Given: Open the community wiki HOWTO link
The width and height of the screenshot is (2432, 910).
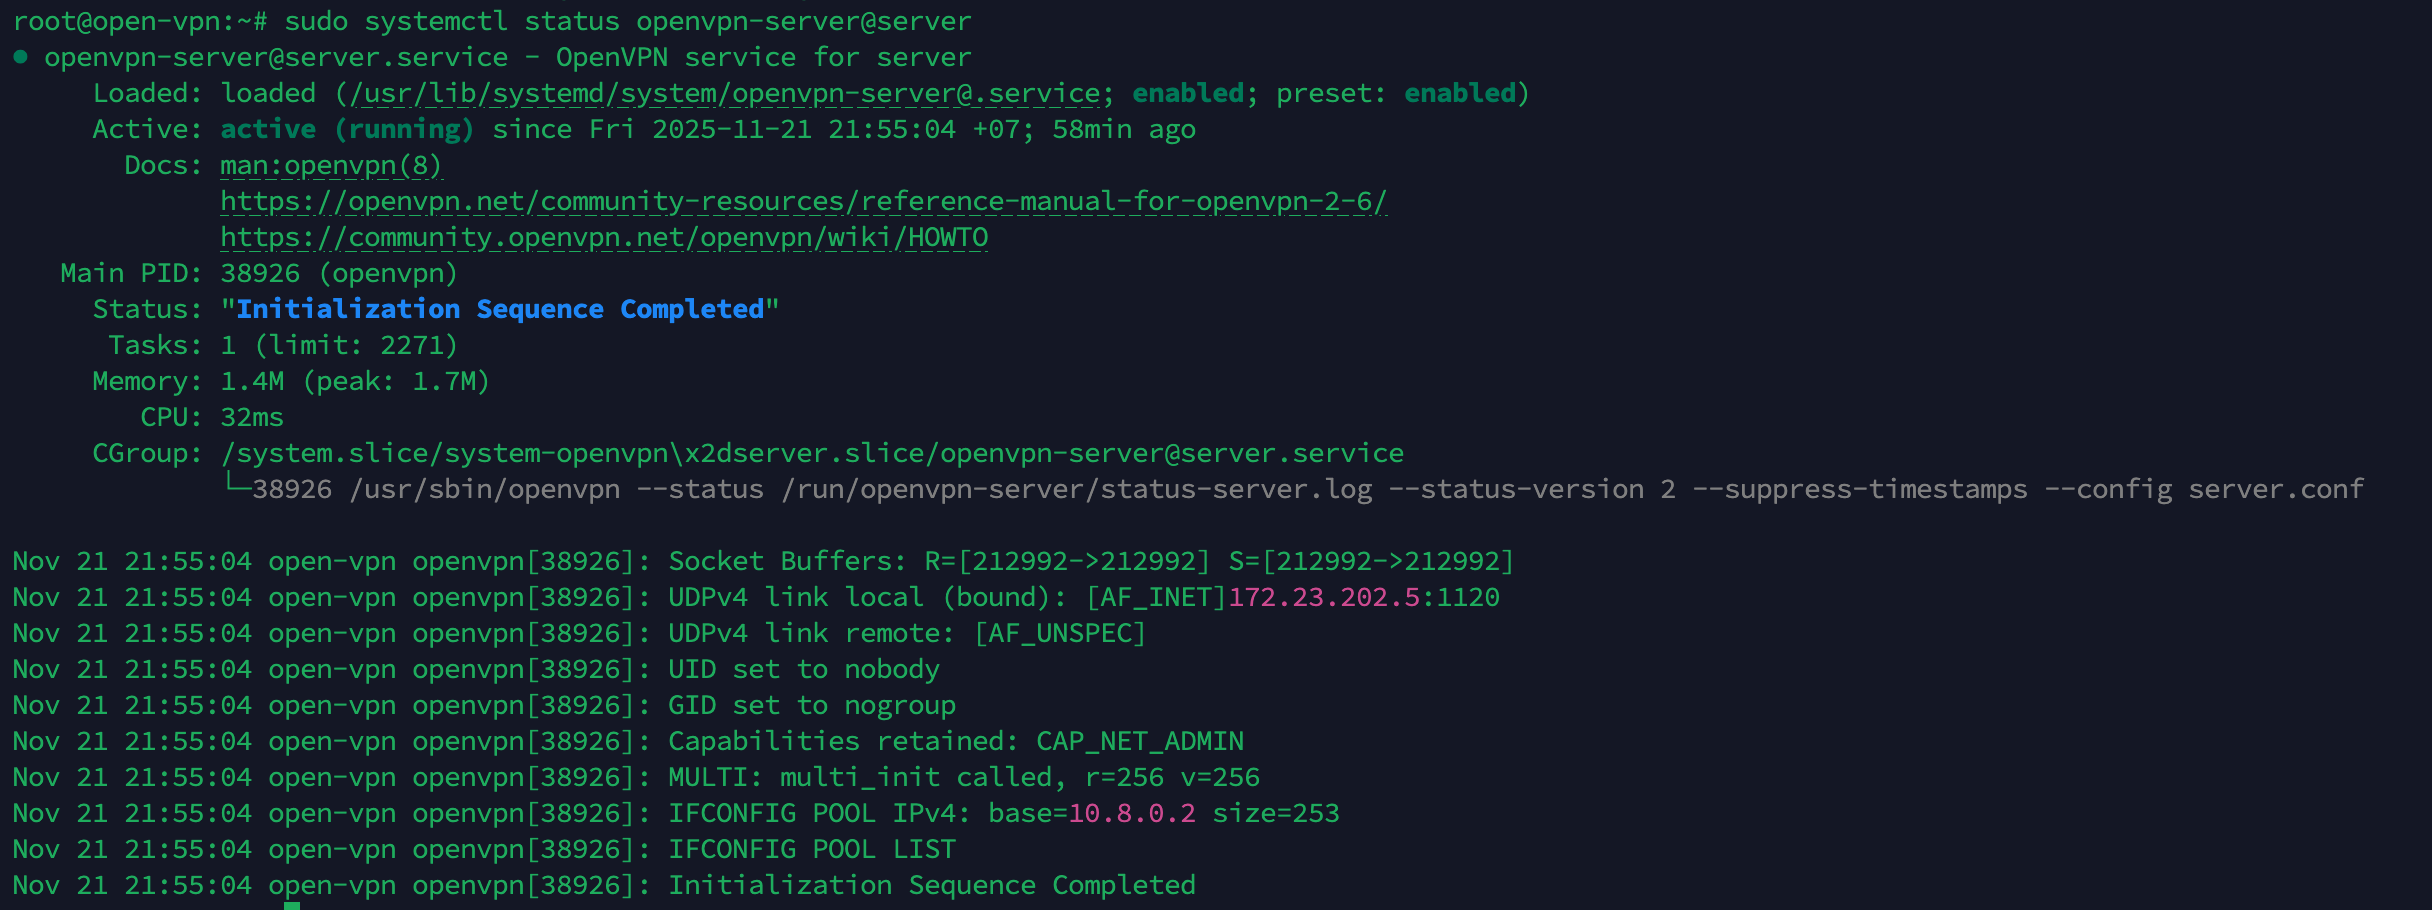Looking at the screenshot, I should [604, 237].
